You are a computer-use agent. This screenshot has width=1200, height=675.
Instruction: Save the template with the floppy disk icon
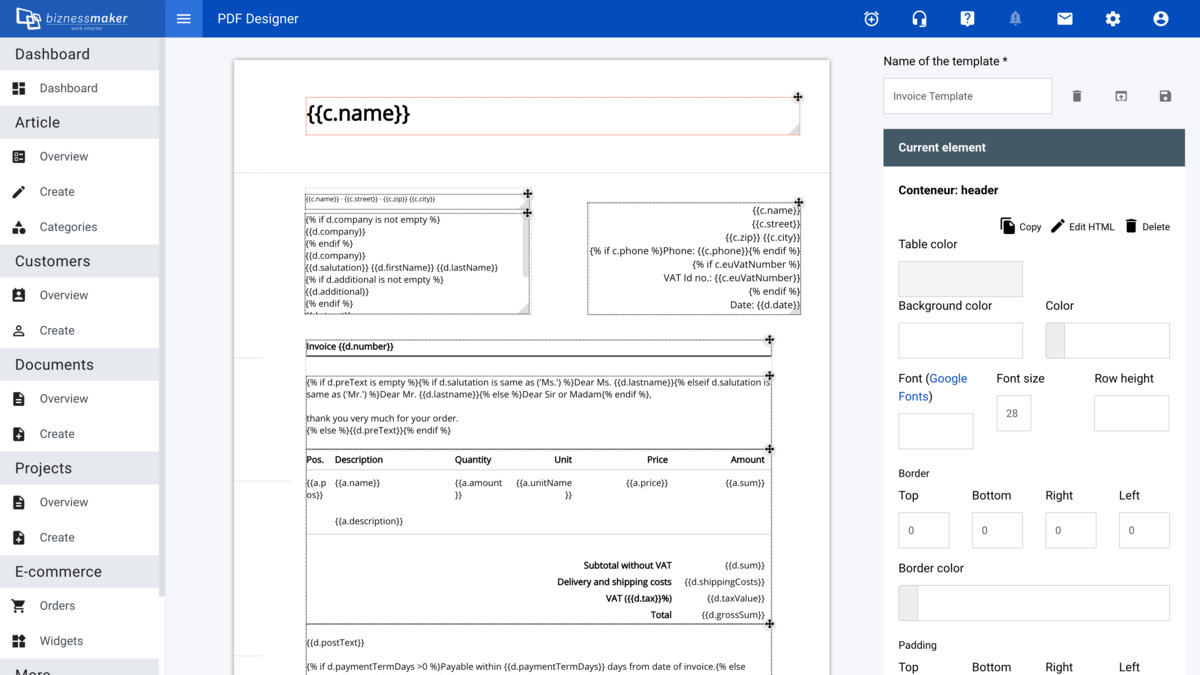1165,96
